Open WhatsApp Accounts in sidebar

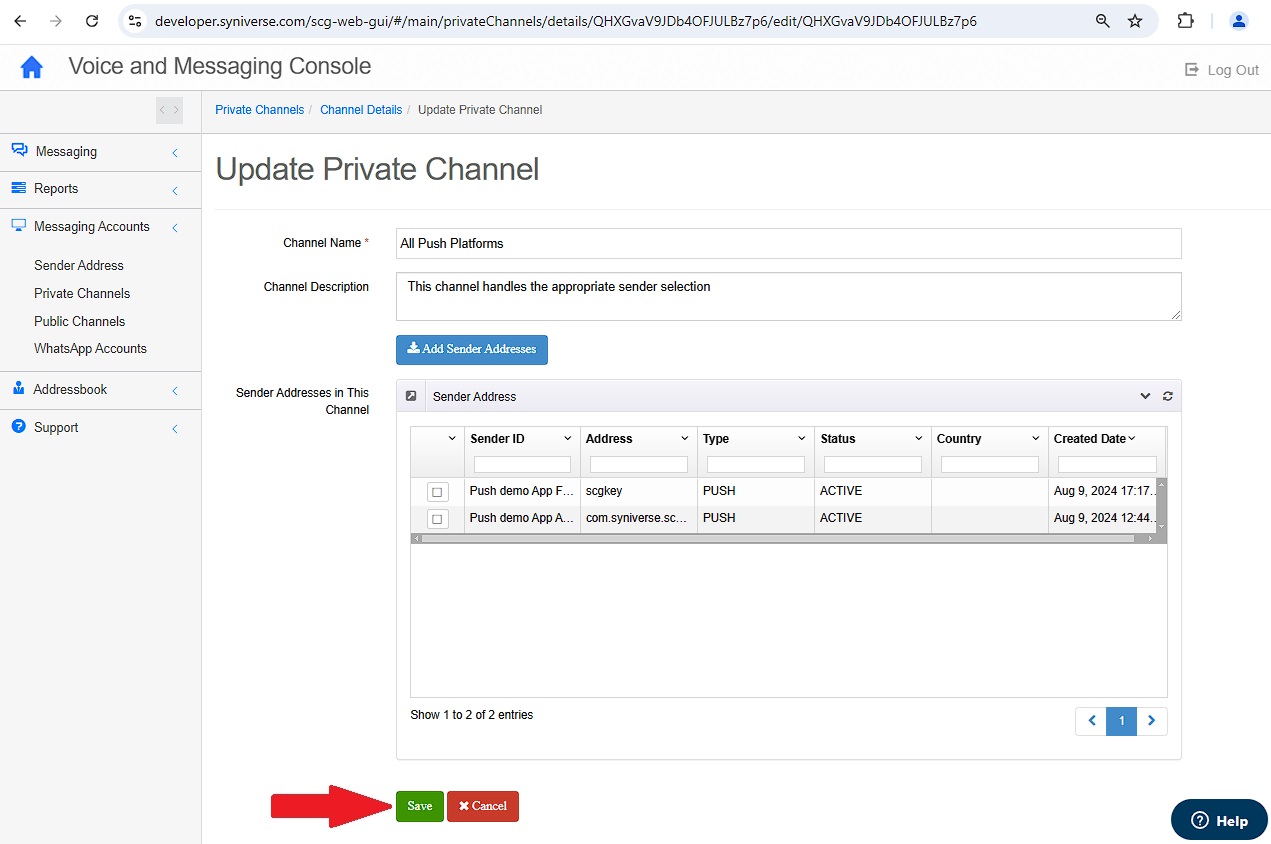90,348
